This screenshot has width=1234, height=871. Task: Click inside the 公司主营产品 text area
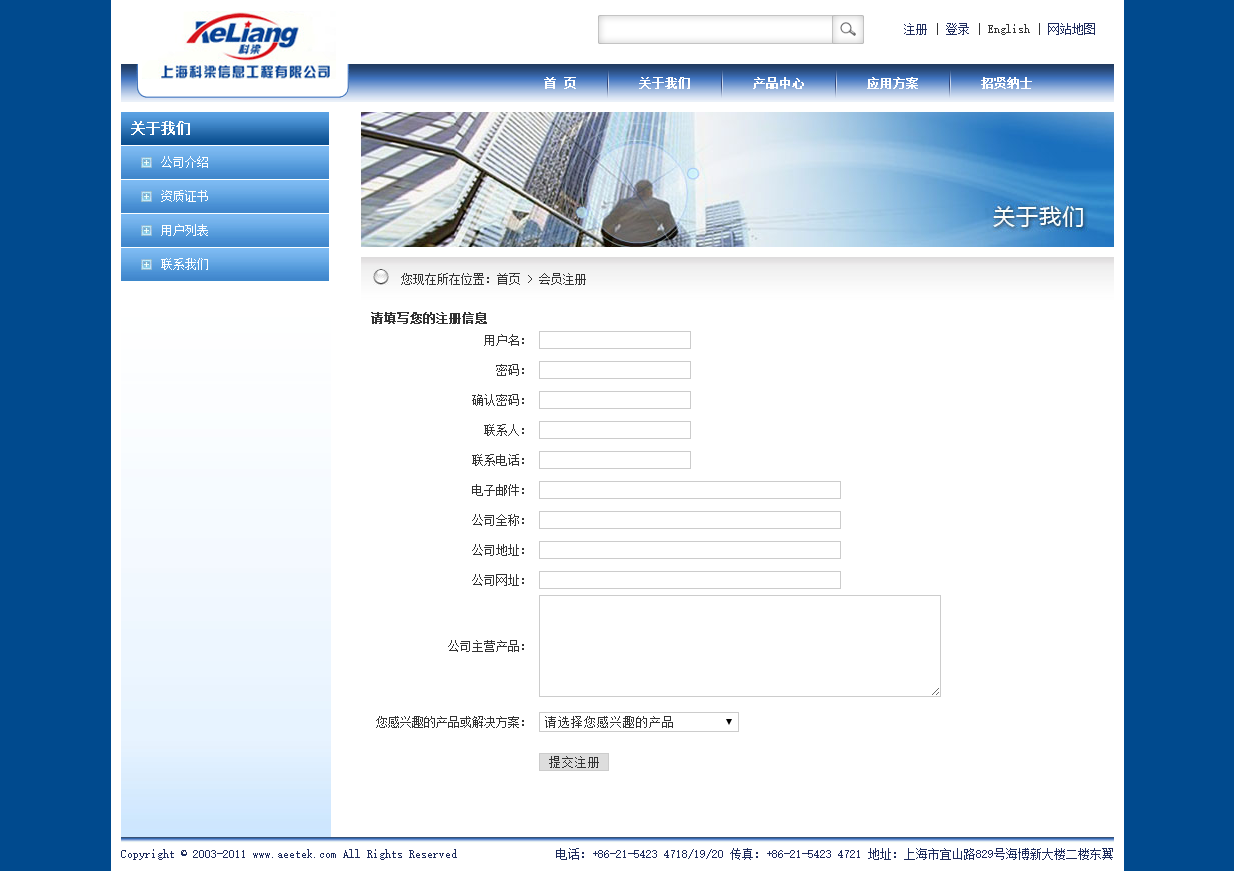point(739,646)
